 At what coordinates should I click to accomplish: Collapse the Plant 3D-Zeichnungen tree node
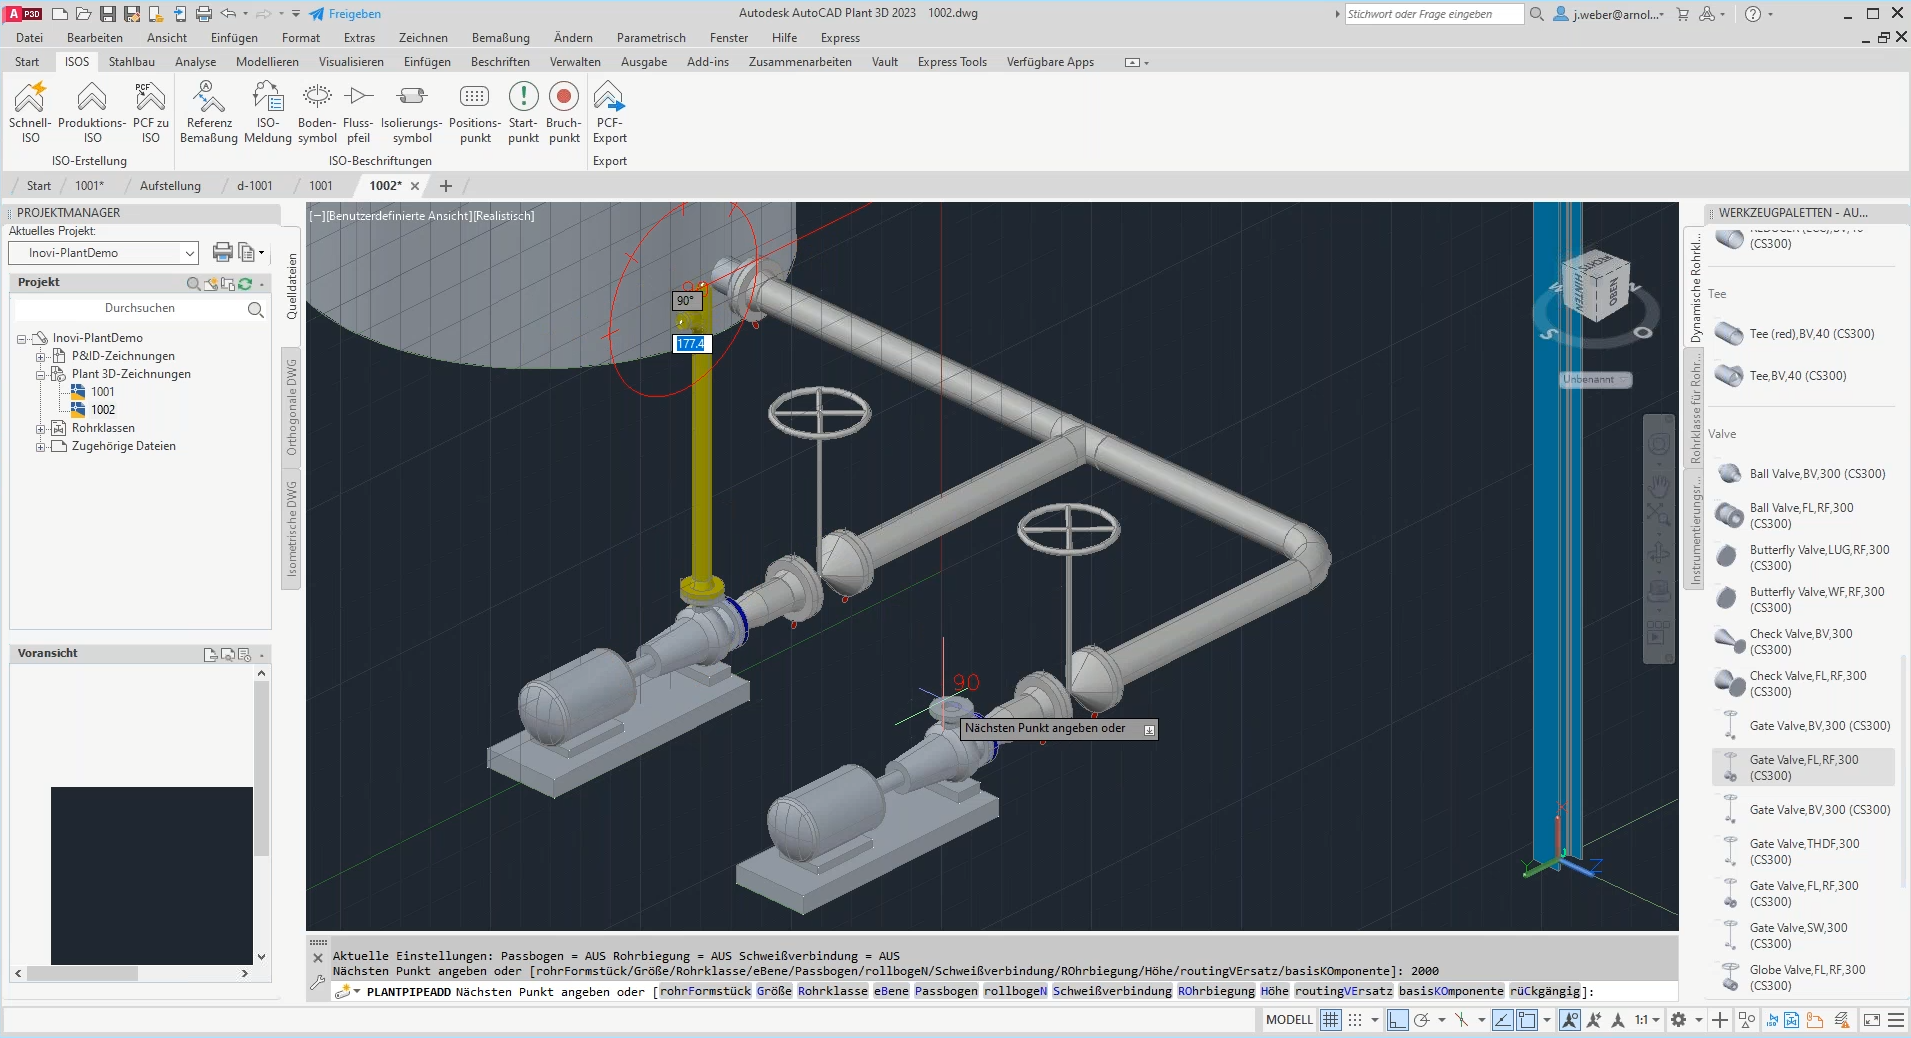(x=41, y=375)
